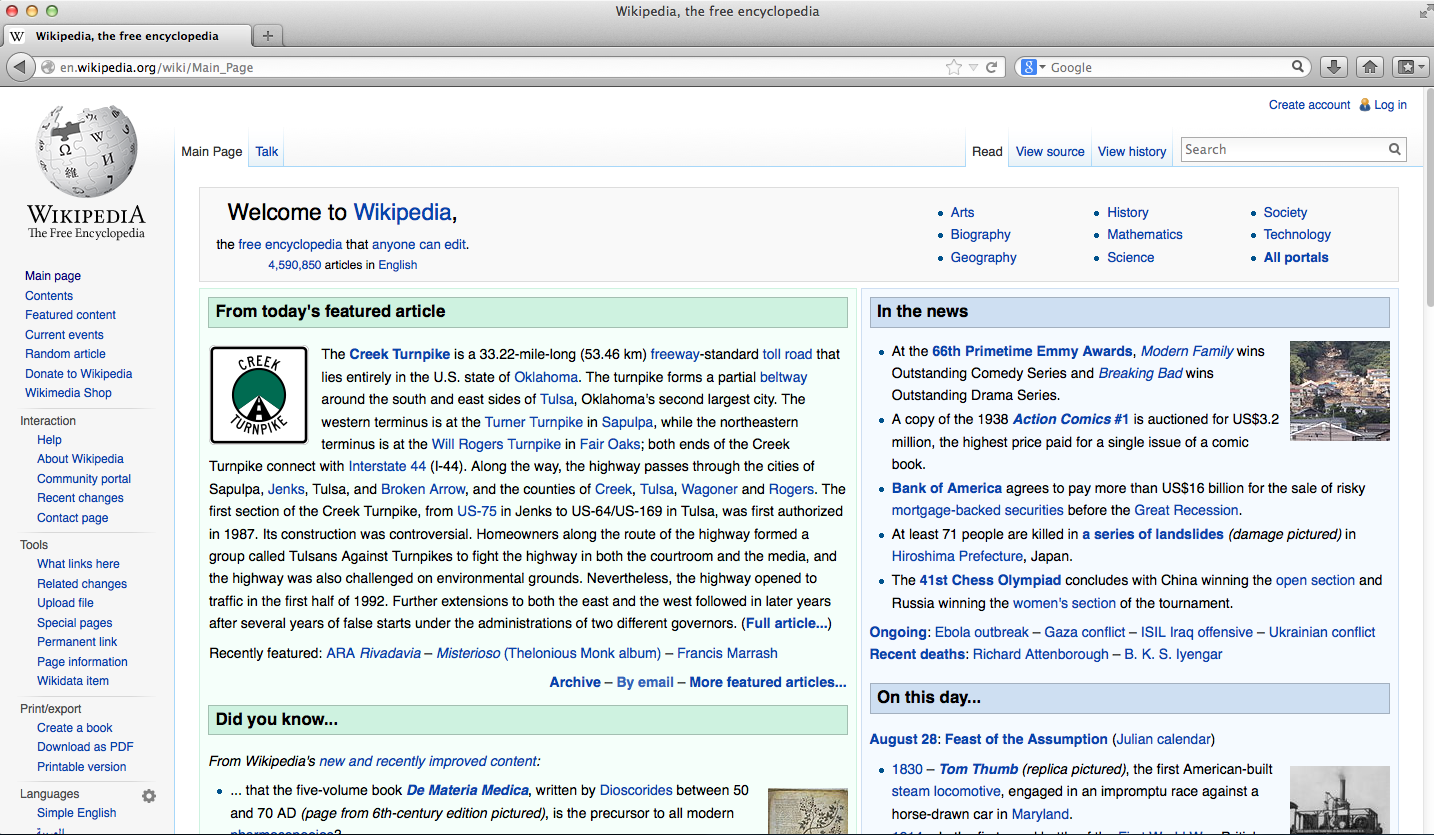Switch to the Talk tab
Image resolution: width=1434 pixels, height=835 pixels.
[267, 151]
